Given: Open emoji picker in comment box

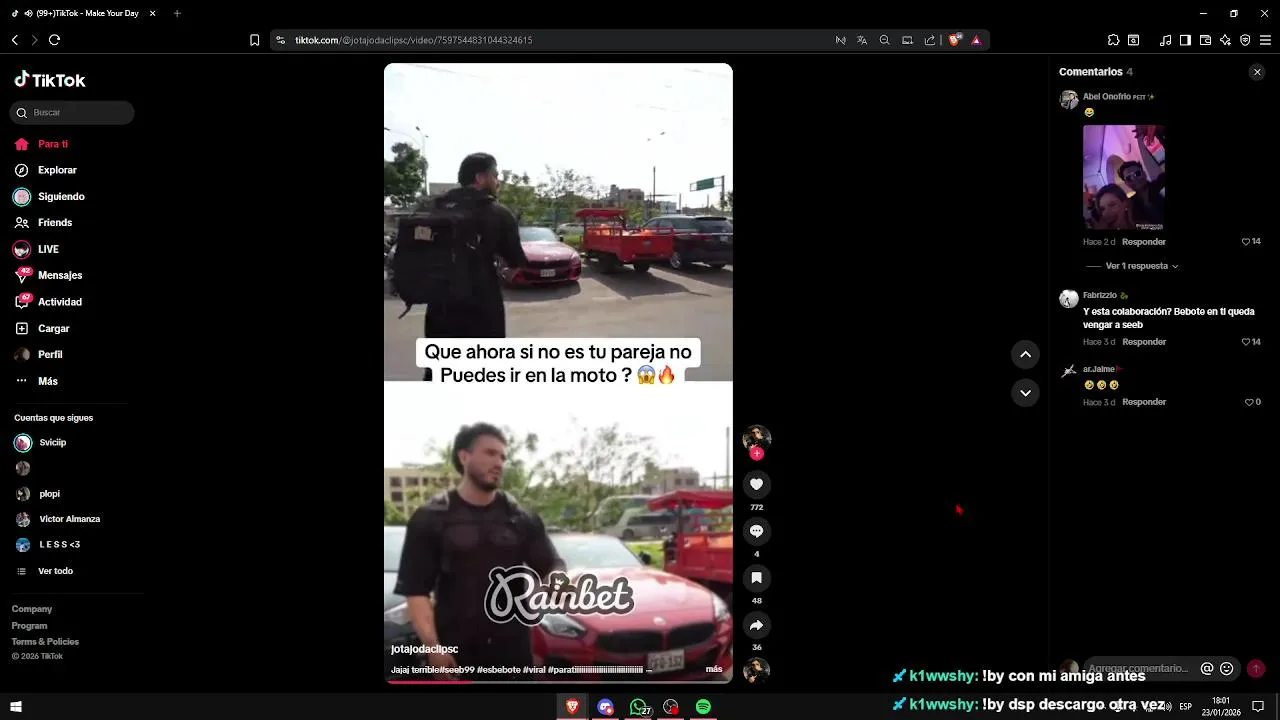Looking at the screenshot, I should (1227, 669).
